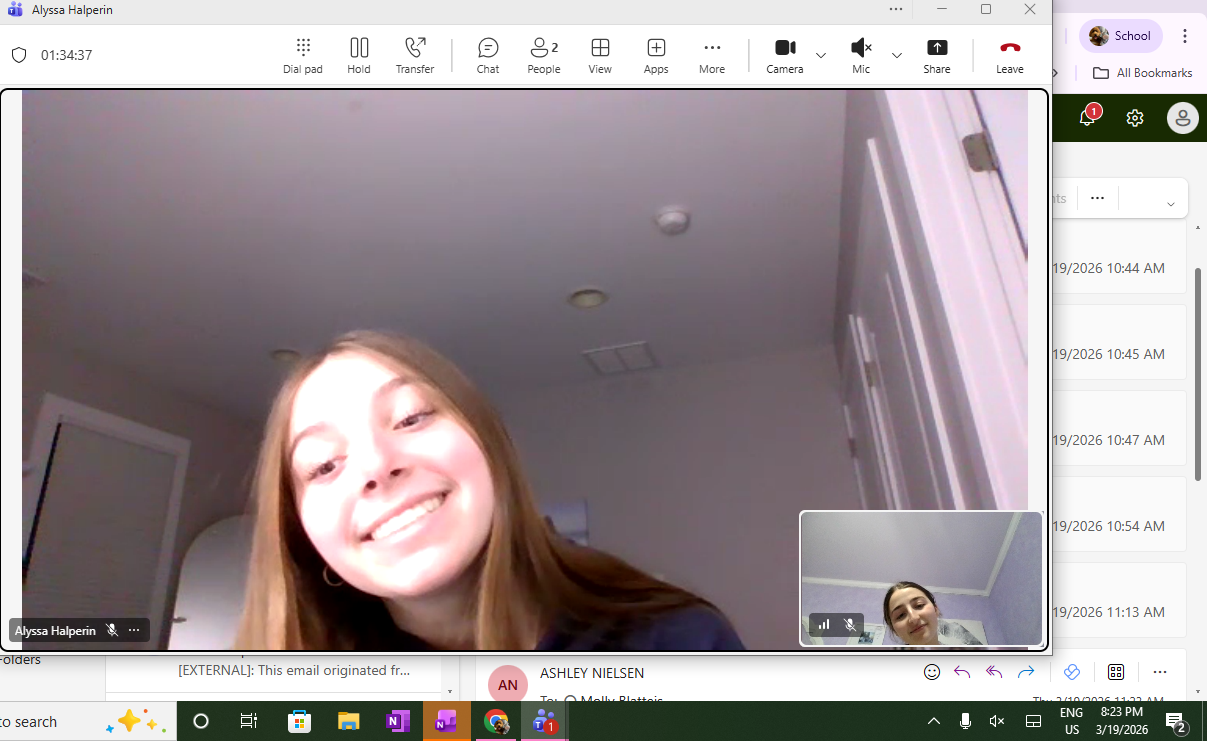Open the All Bookmarks folder

pyautogui.click(x=1143, y=73)
